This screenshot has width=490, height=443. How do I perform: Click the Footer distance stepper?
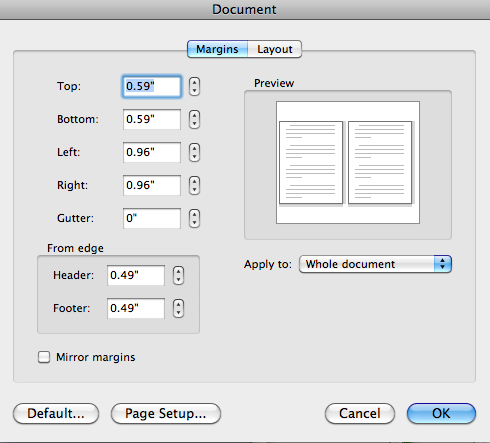178,309
